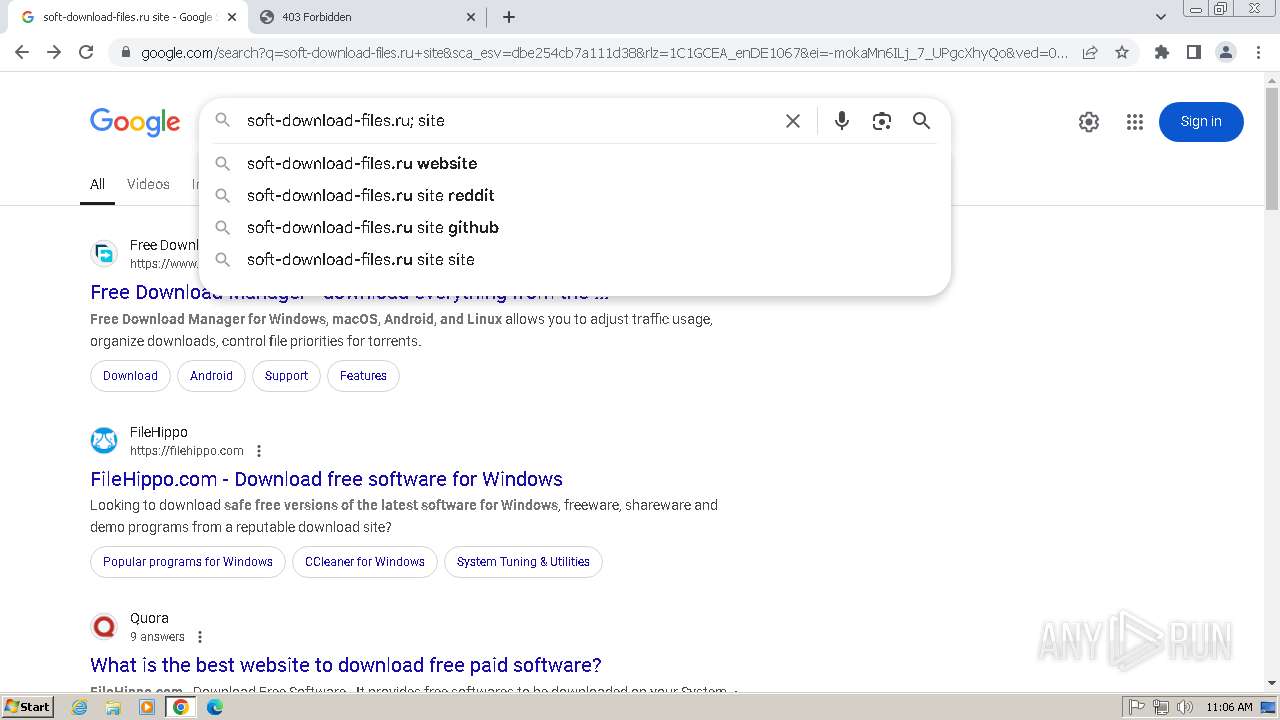
Task: Click the taskbar clock showing 11:06 AM
Action: click(x=1229, y=707)
